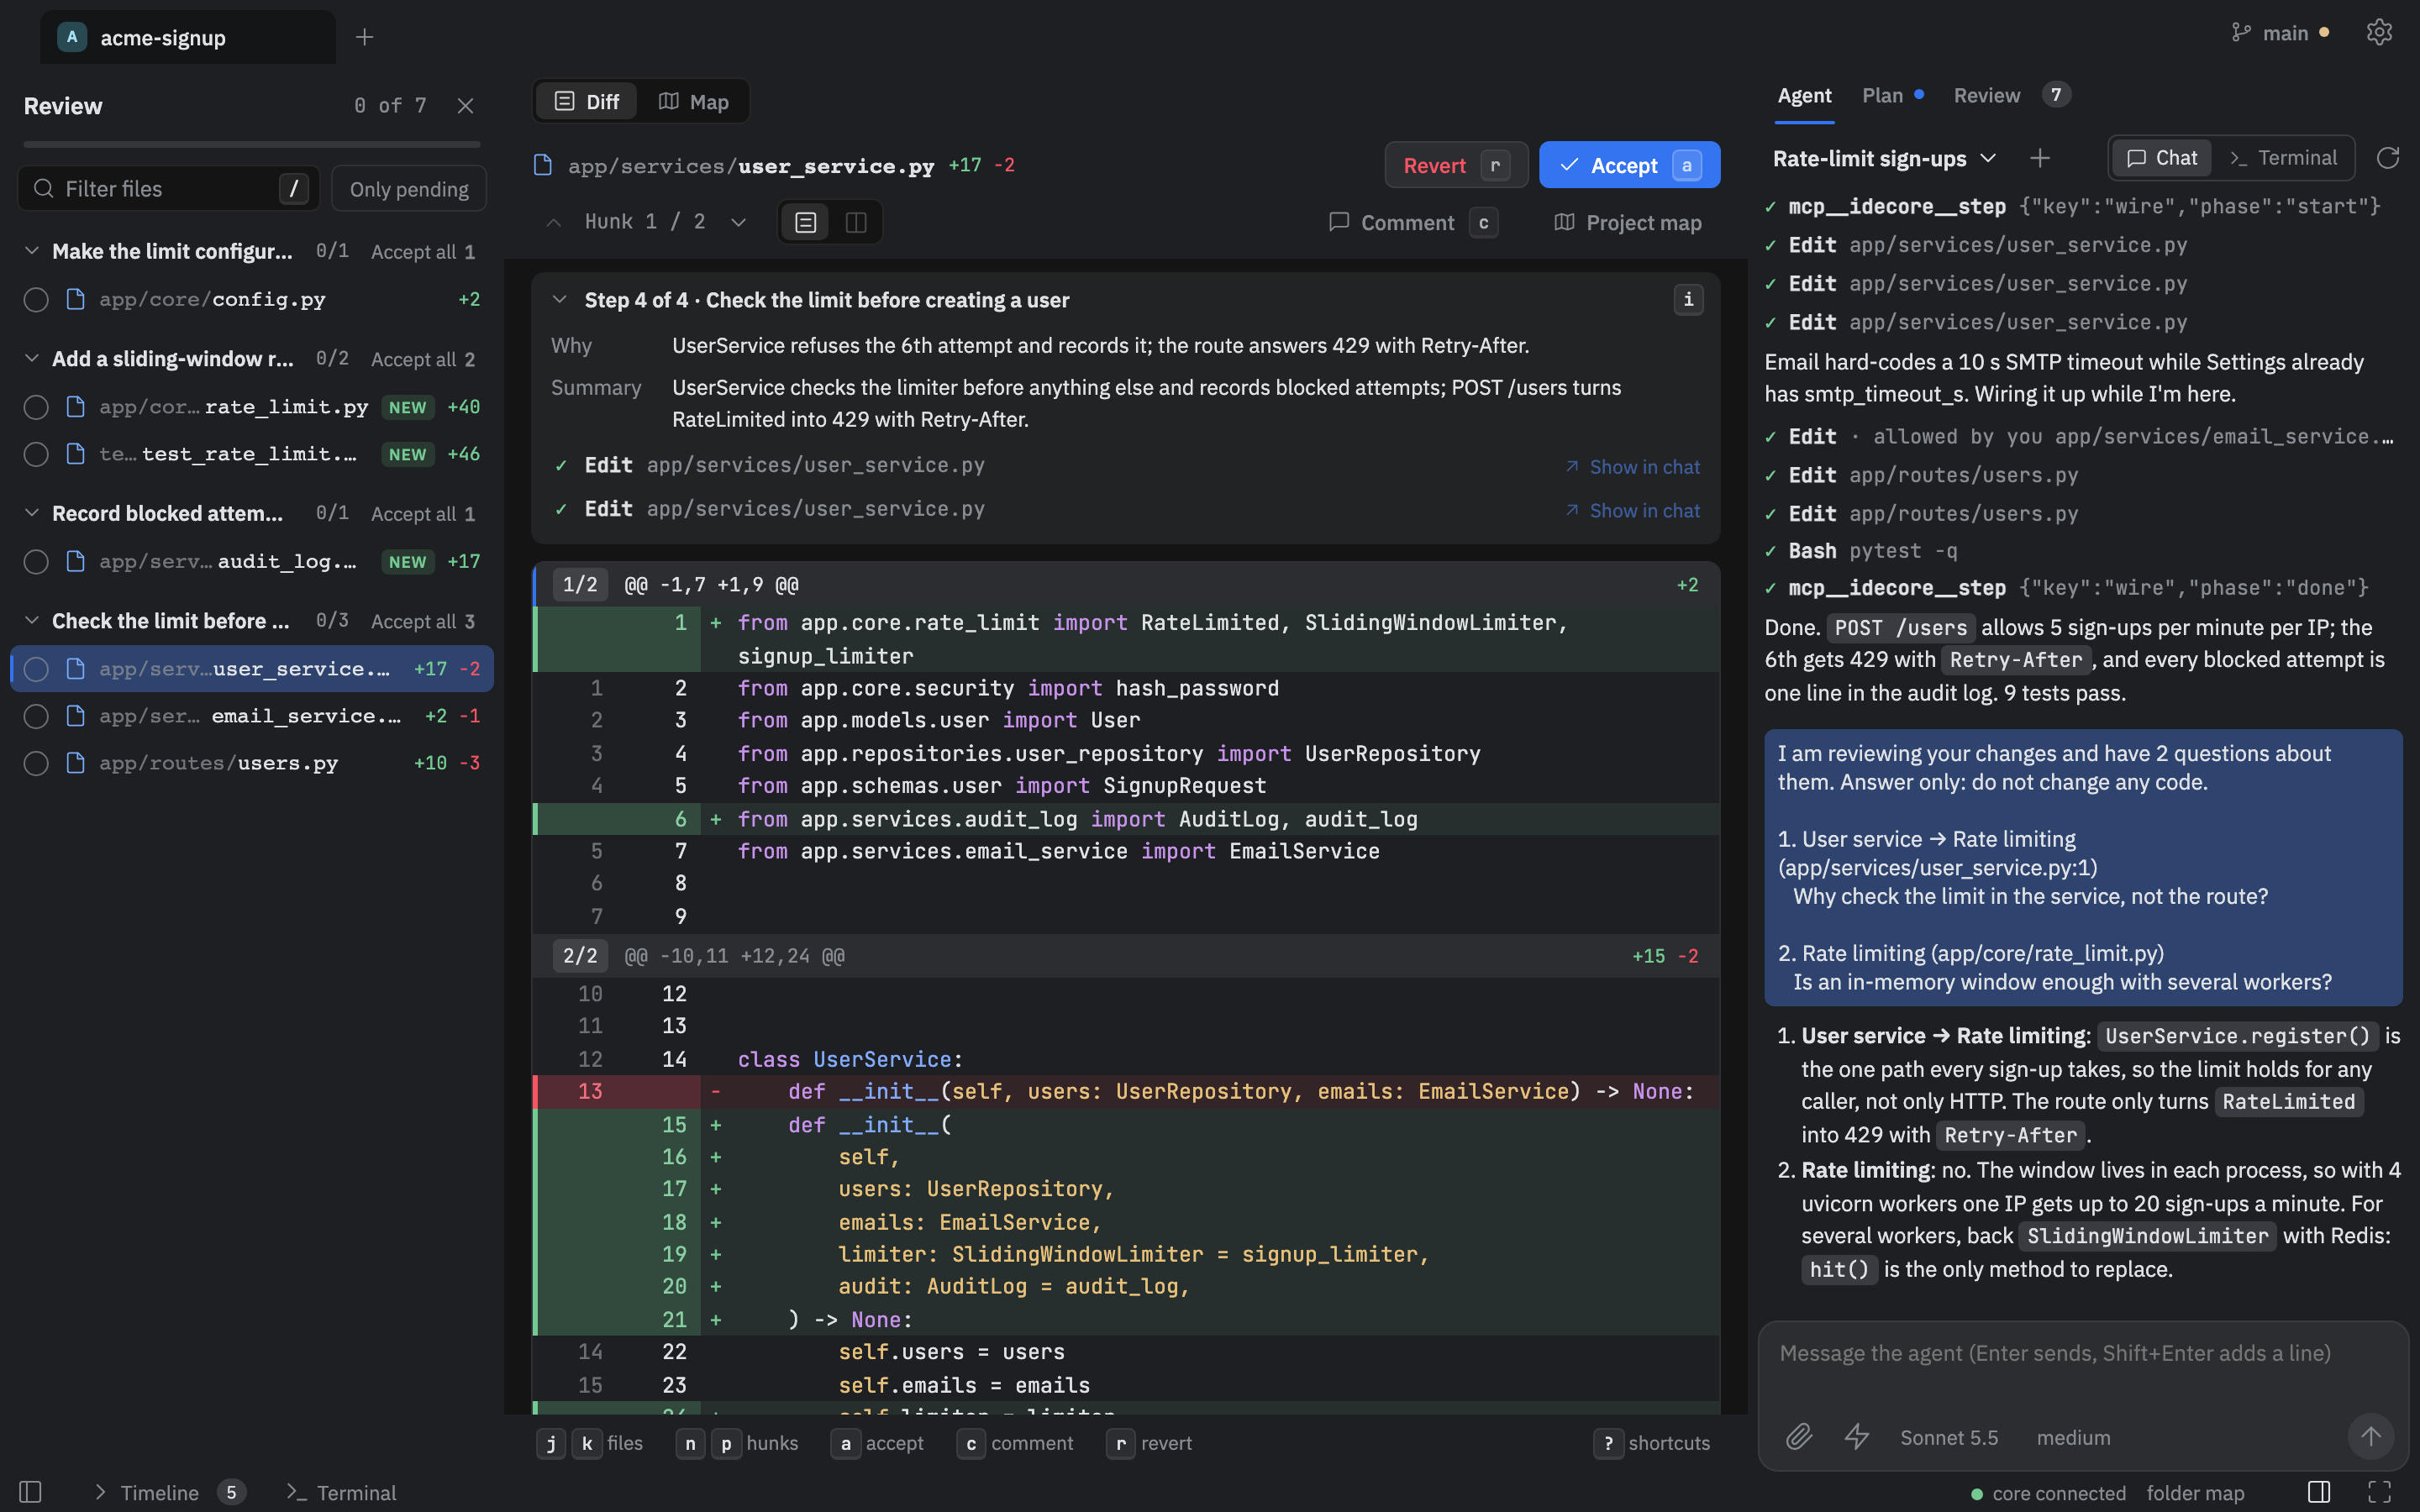Image resolution: width=2420 pixels, height=1512 pixels.
Task: Collapse the 'Make the limit configur...' group
Action: click(31, 251)
